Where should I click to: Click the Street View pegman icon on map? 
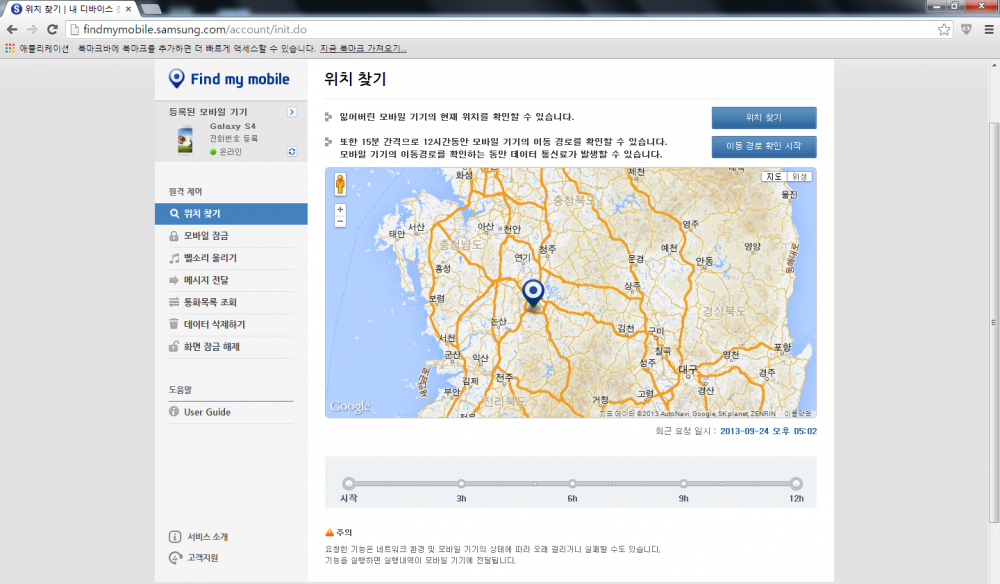[x=340, y=184]
